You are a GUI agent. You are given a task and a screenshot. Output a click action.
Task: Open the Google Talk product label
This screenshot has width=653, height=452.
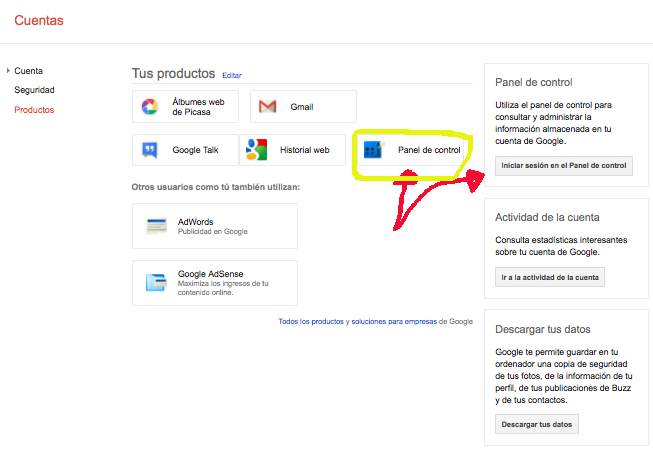pyautogui.click(x=195, y=150)
